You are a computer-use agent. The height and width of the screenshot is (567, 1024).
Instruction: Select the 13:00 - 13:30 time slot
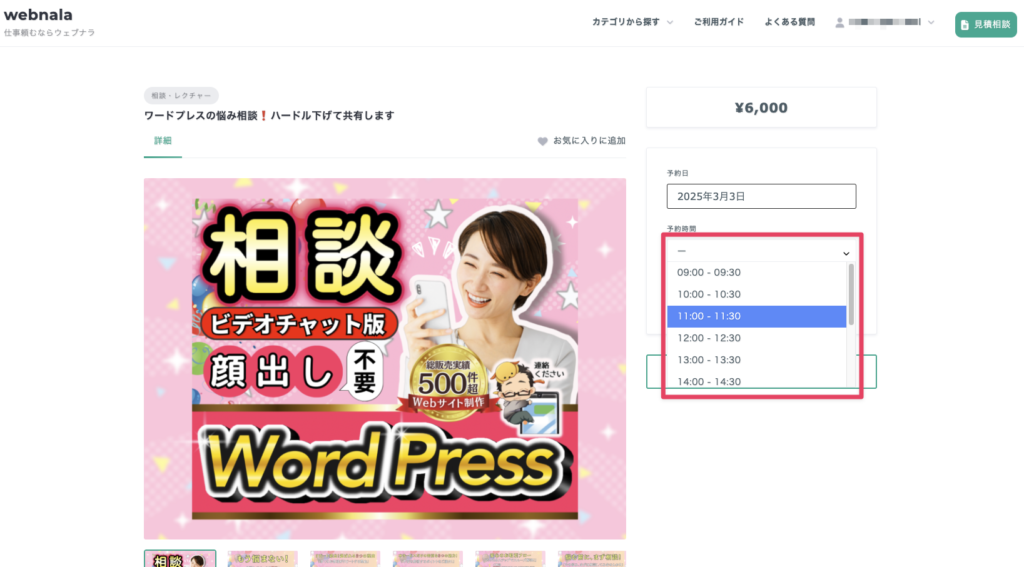(x=756, y=360)
